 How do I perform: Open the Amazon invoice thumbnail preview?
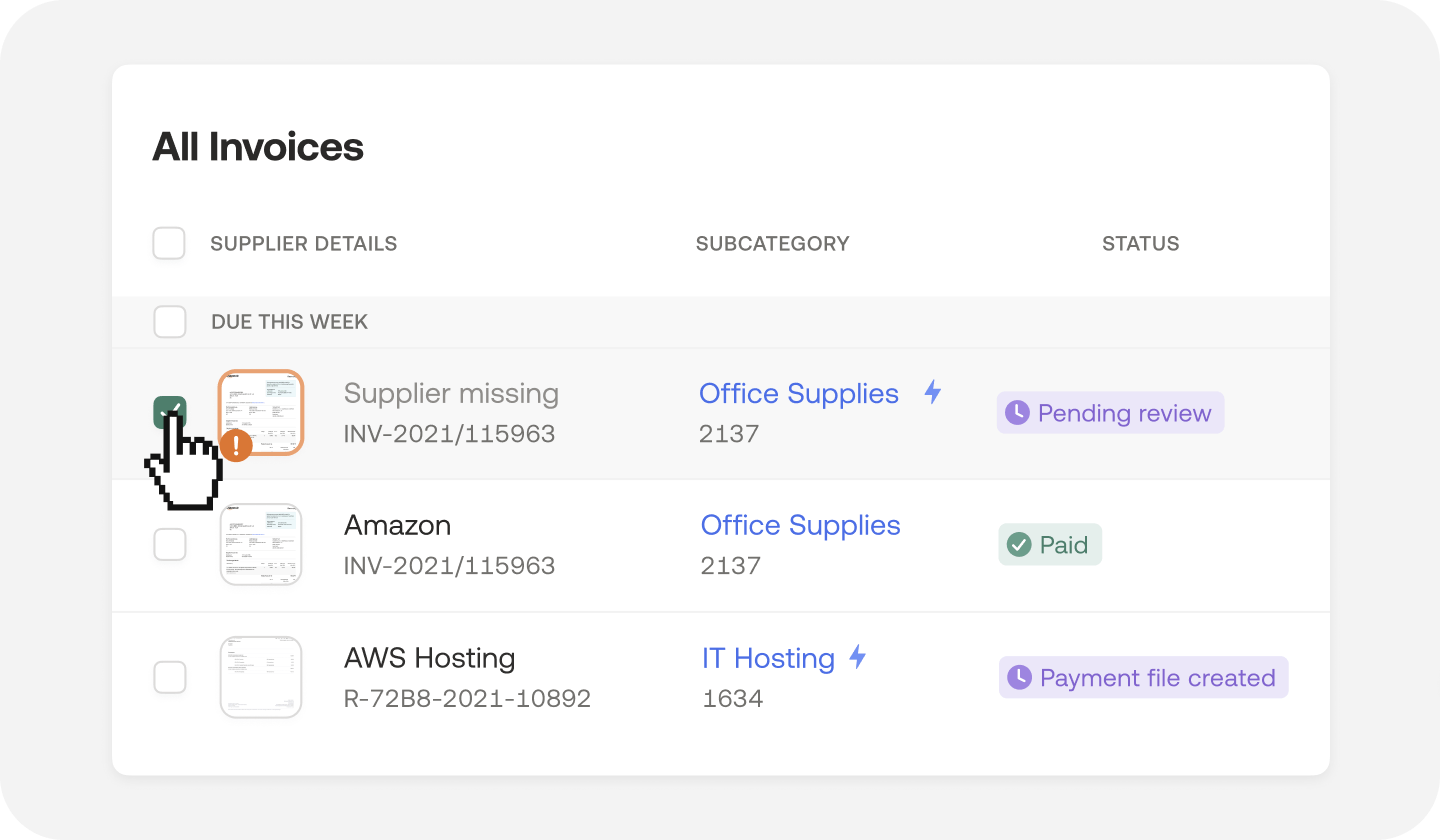pyautogui.click(x=261, y=545)
